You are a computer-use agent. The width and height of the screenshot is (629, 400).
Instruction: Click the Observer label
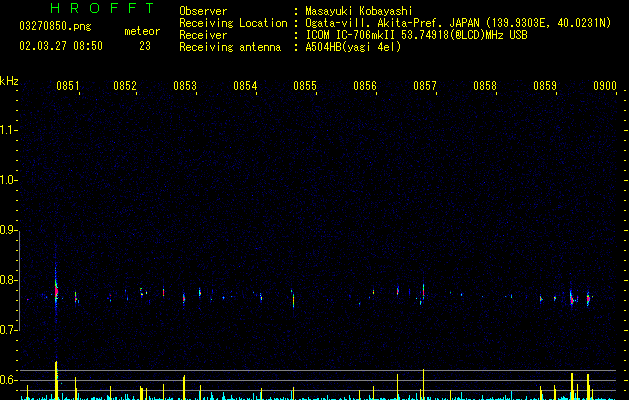(203, 11)
